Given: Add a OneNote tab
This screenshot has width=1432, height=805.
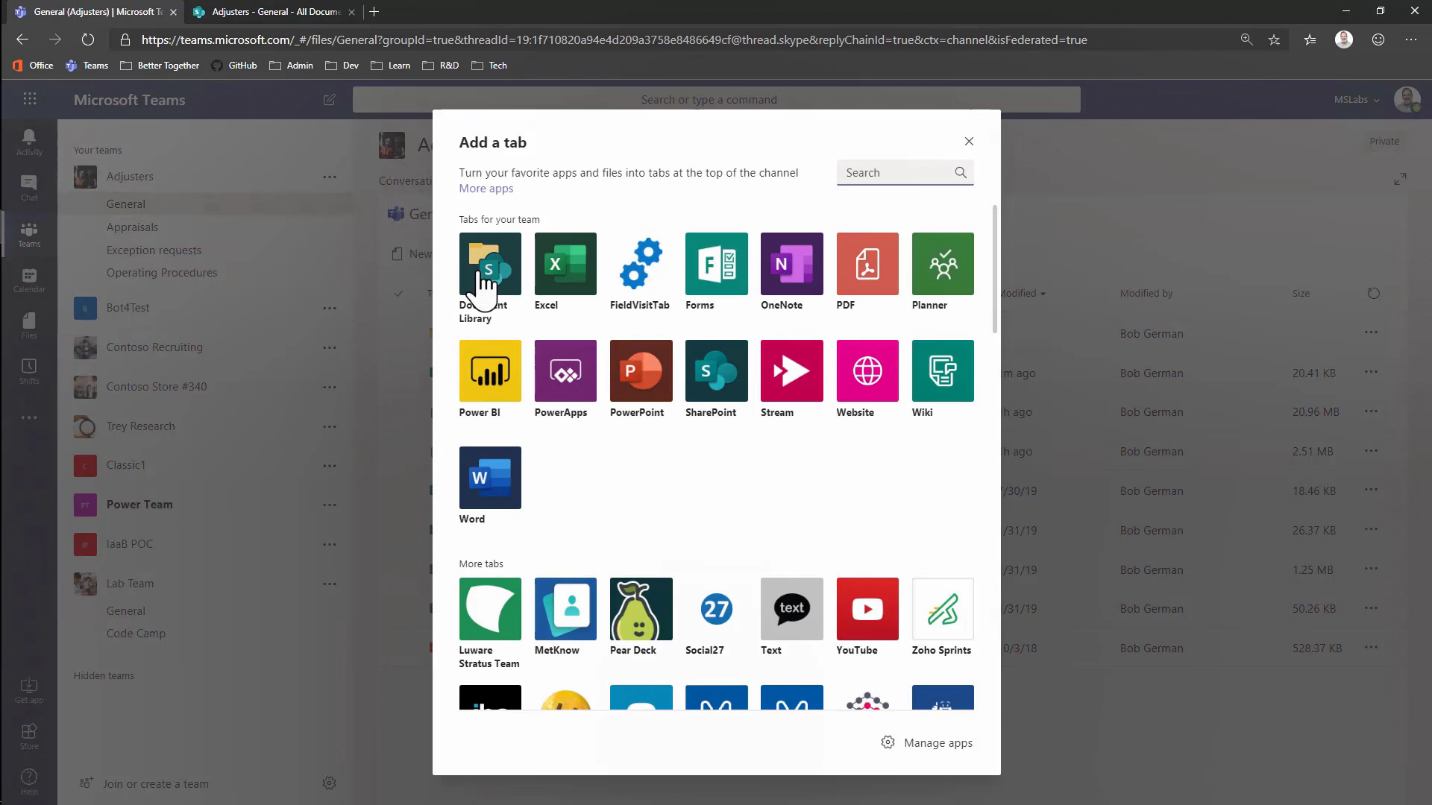Looking at the screenshot, I should pyautogui.click(x=792, y=264).
